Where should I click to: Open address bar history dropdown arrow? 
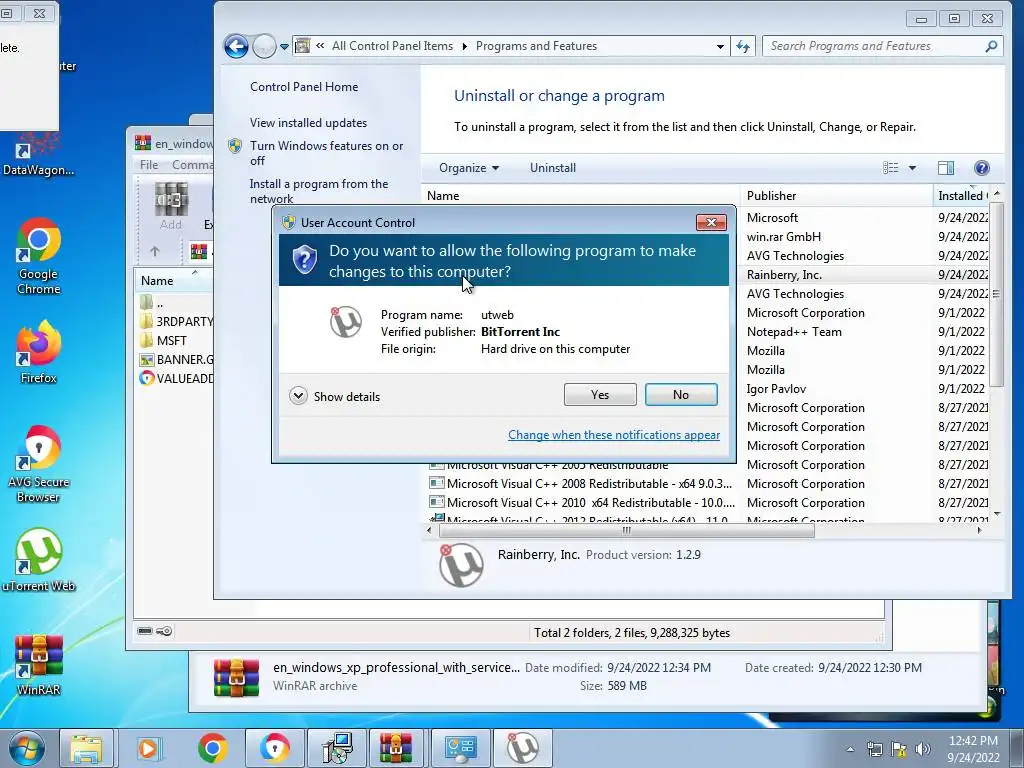point(720,46)
